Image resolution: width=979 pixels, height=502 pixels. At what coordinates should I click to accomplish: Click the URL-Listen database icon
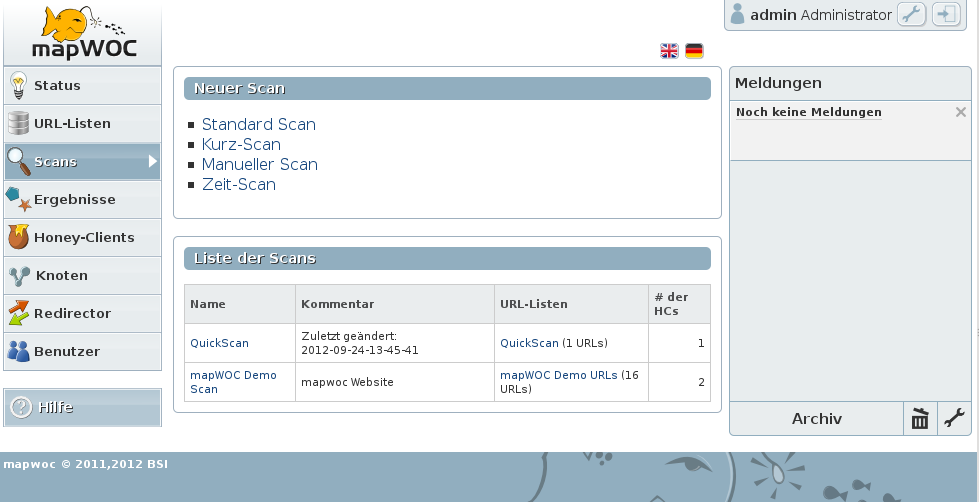18,123
